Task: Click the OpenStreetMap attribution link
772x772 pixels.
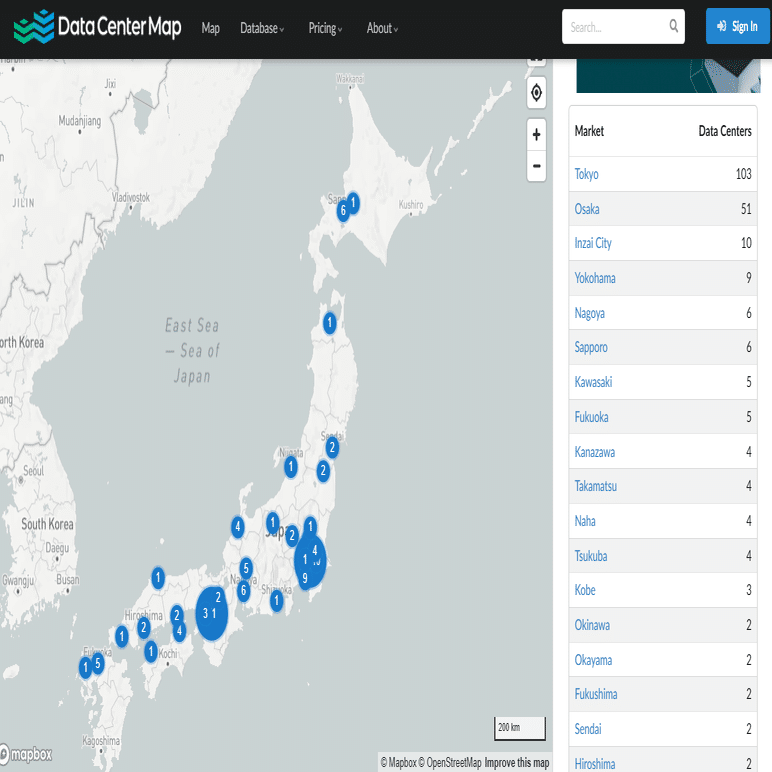Action: coord(450,763)
